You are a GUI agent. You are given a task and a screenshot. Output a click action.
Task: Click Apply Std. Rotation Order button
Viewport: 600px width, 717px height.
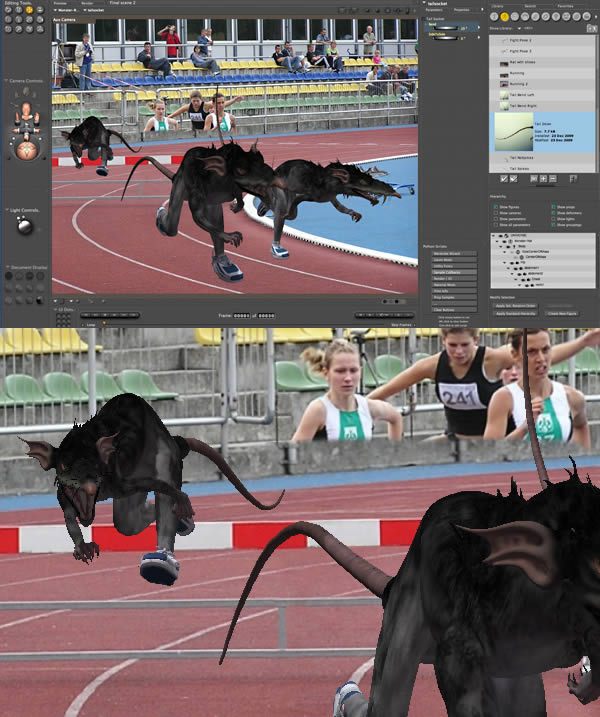pos(515,305)
